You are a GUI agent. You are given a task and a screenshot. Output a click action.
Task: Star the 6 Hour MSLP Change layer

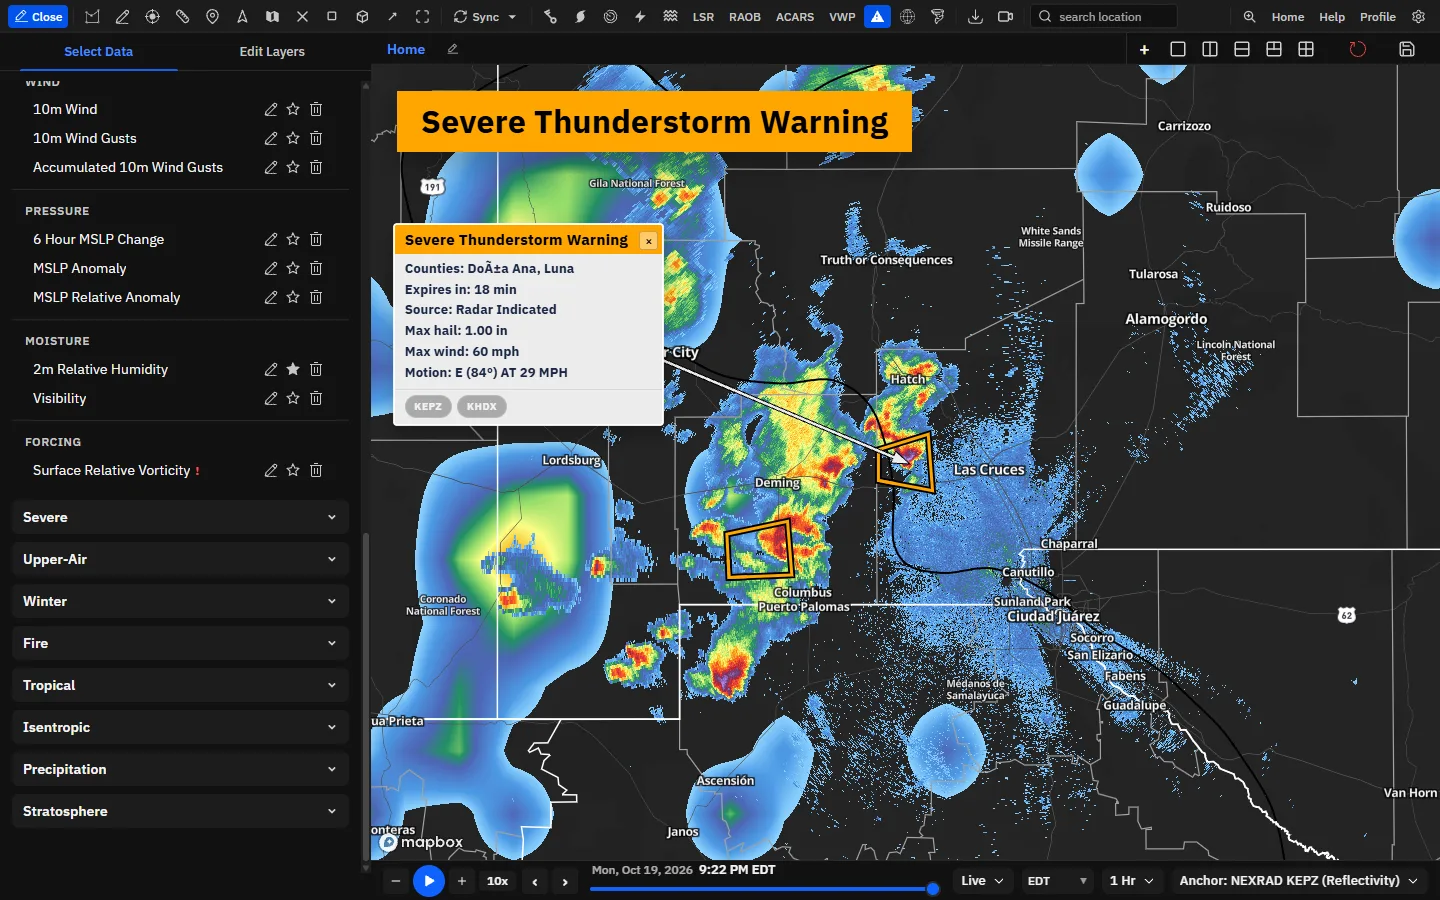coord(293,239)
